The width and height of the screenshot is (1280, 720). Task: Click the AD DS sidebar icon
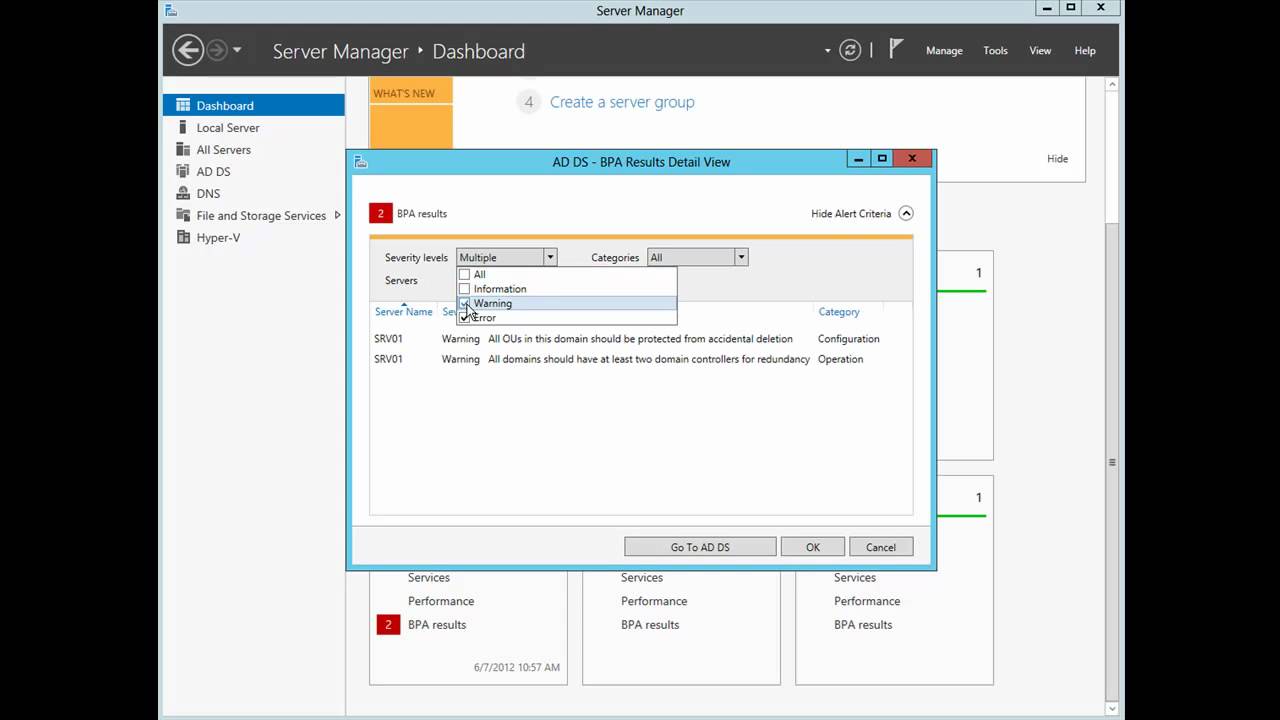coord(183,171)
